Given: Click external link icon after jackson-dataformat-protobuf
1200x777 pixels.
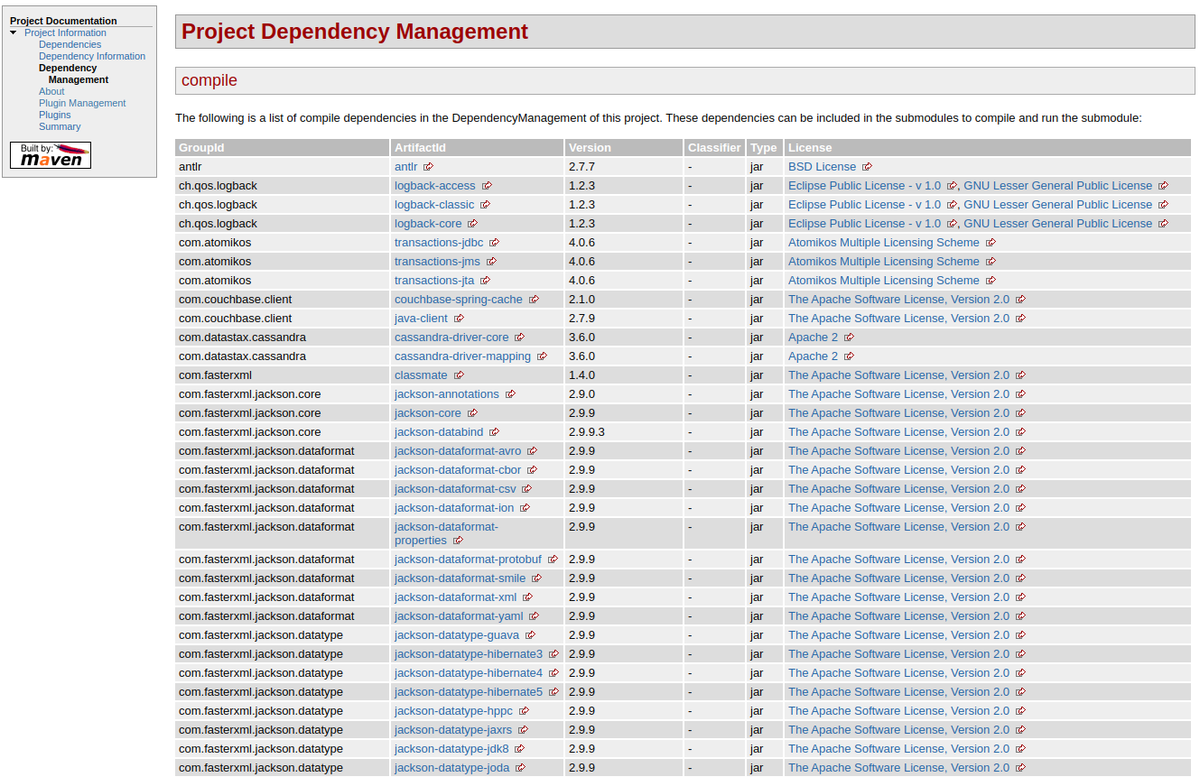Looking at the screenshot, I should pos(552,560).
